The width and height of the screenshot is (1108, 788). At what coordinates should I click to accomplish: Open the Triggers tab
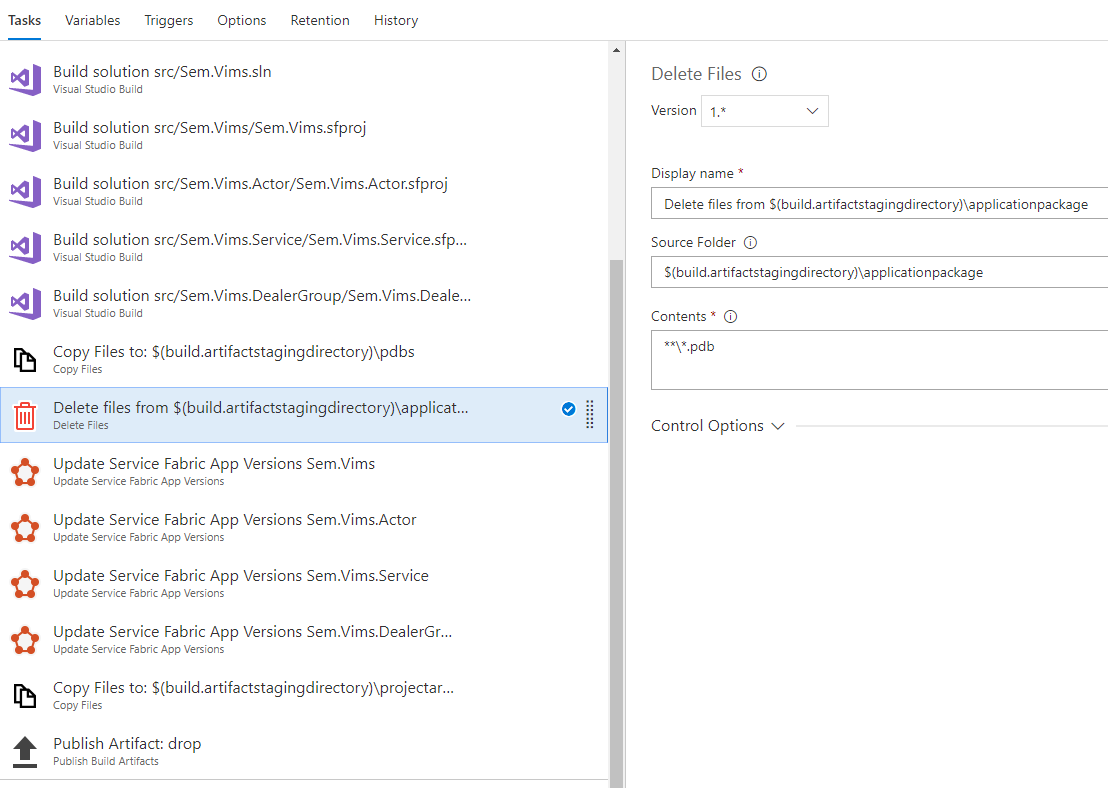[168, 20]
